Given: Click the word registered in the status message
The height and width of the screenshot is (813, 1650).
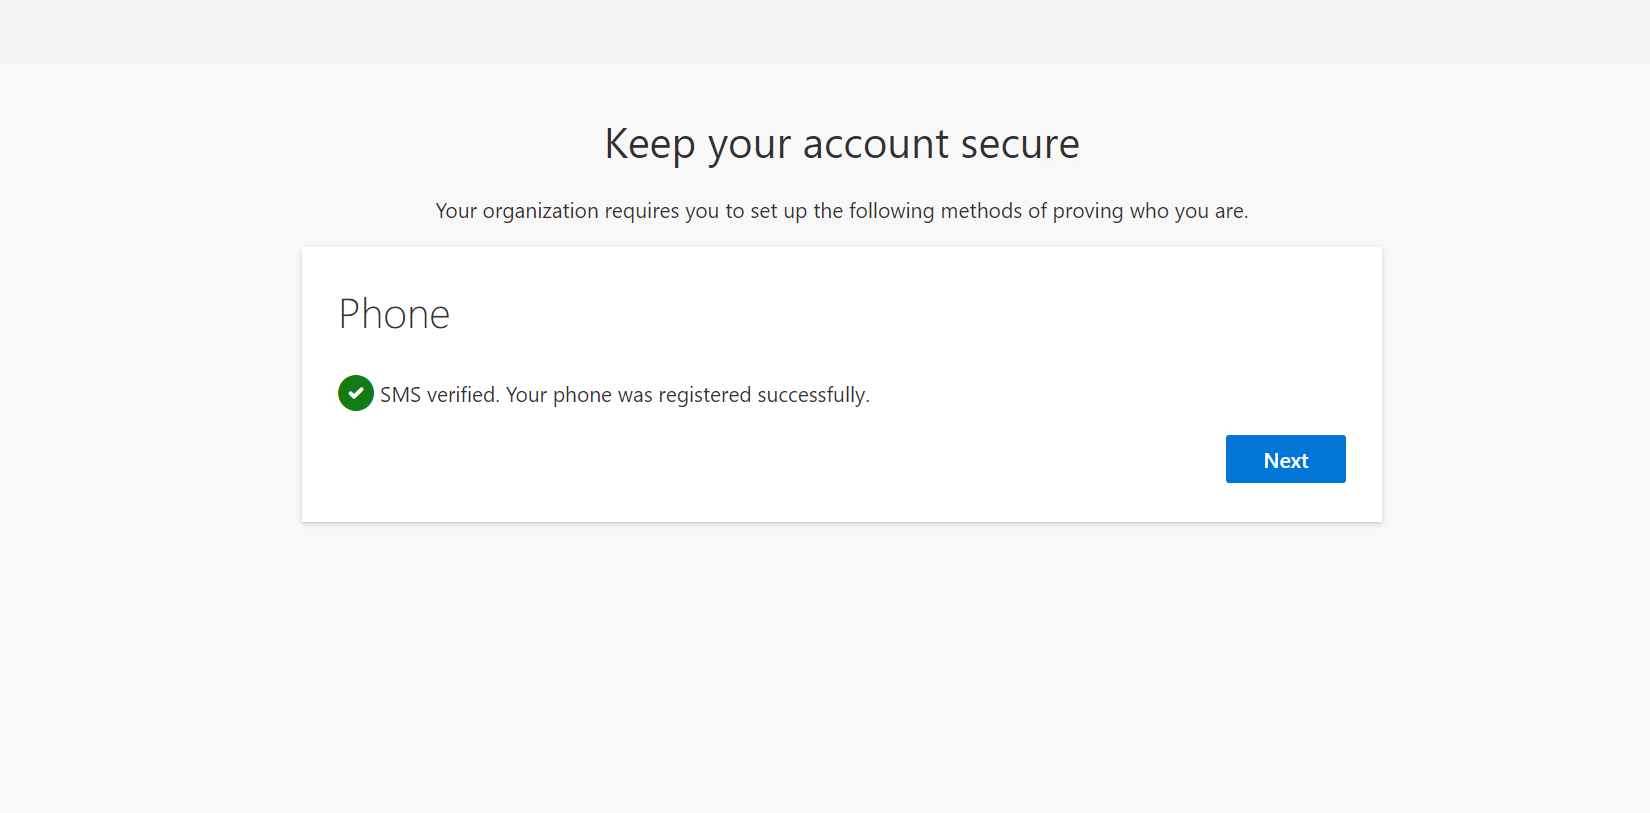Looking at the screenshot, I should pyautogui.click(x=704, y=395).
